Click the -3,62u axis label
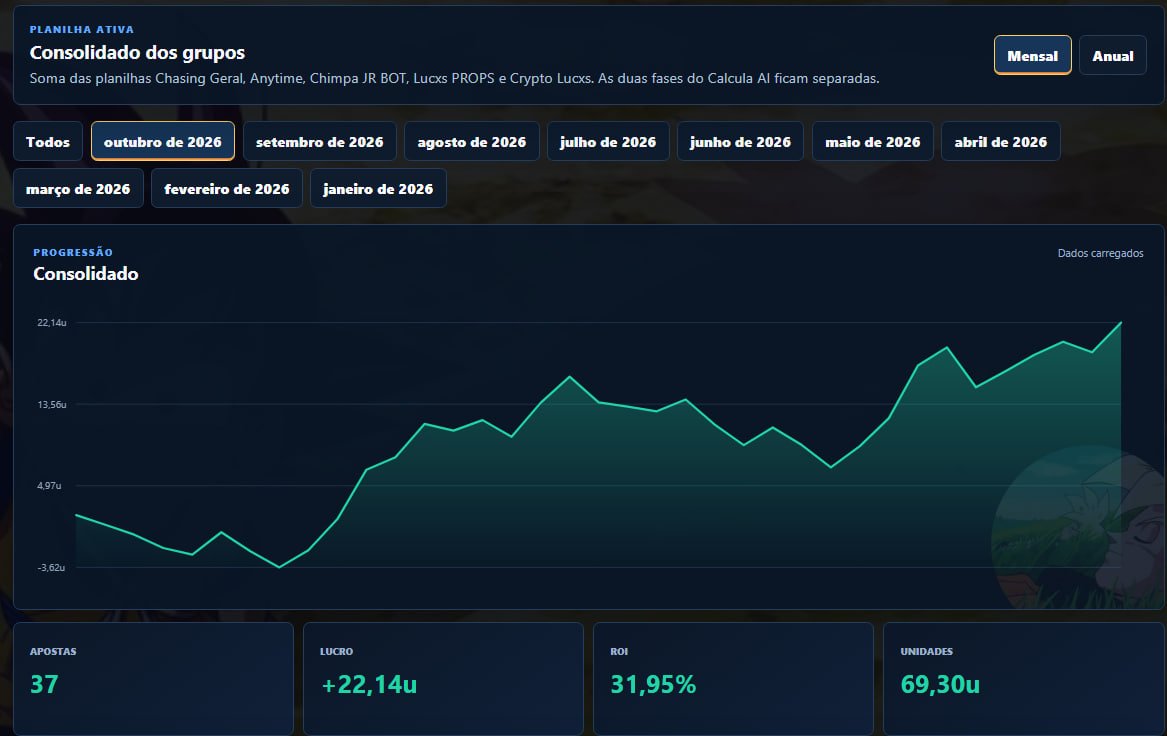1167x736 pixels. tap(51, 567)
